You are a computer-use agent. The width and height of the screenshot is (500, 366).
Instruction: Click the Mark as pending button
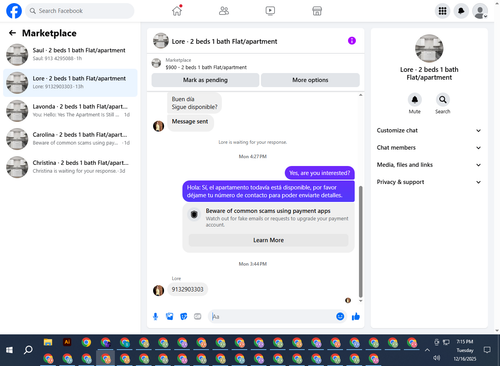click(205, 80)
